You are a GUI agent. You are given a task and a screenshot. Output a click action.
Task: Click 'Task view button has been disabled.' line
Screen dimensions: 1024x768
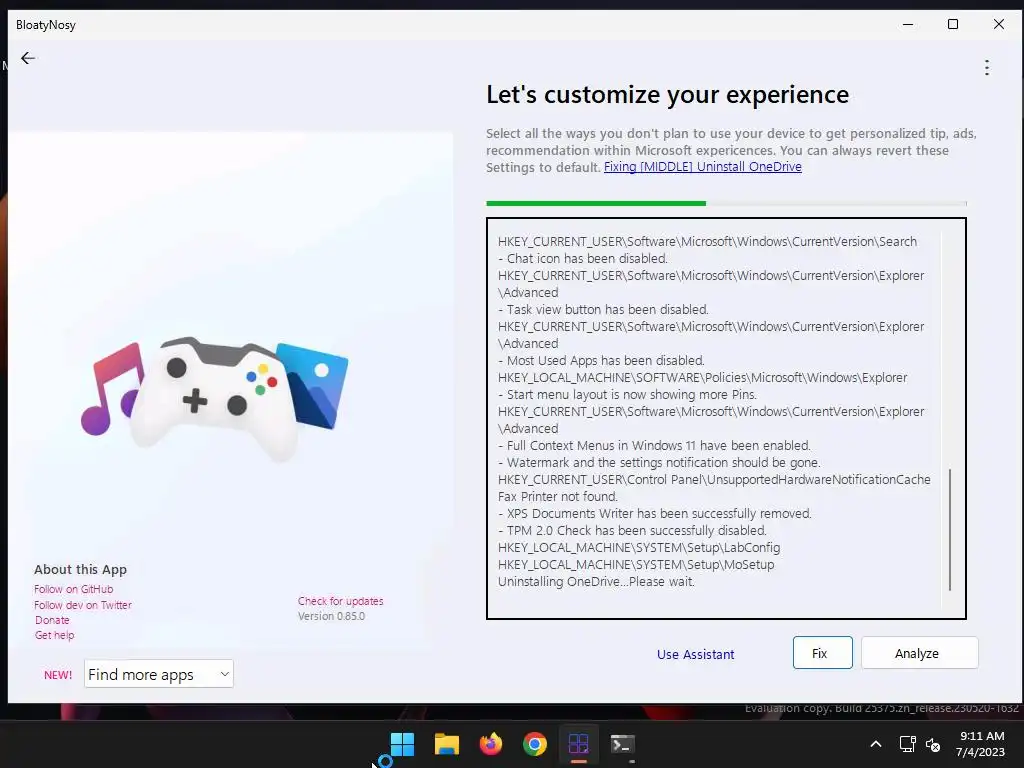603,310
